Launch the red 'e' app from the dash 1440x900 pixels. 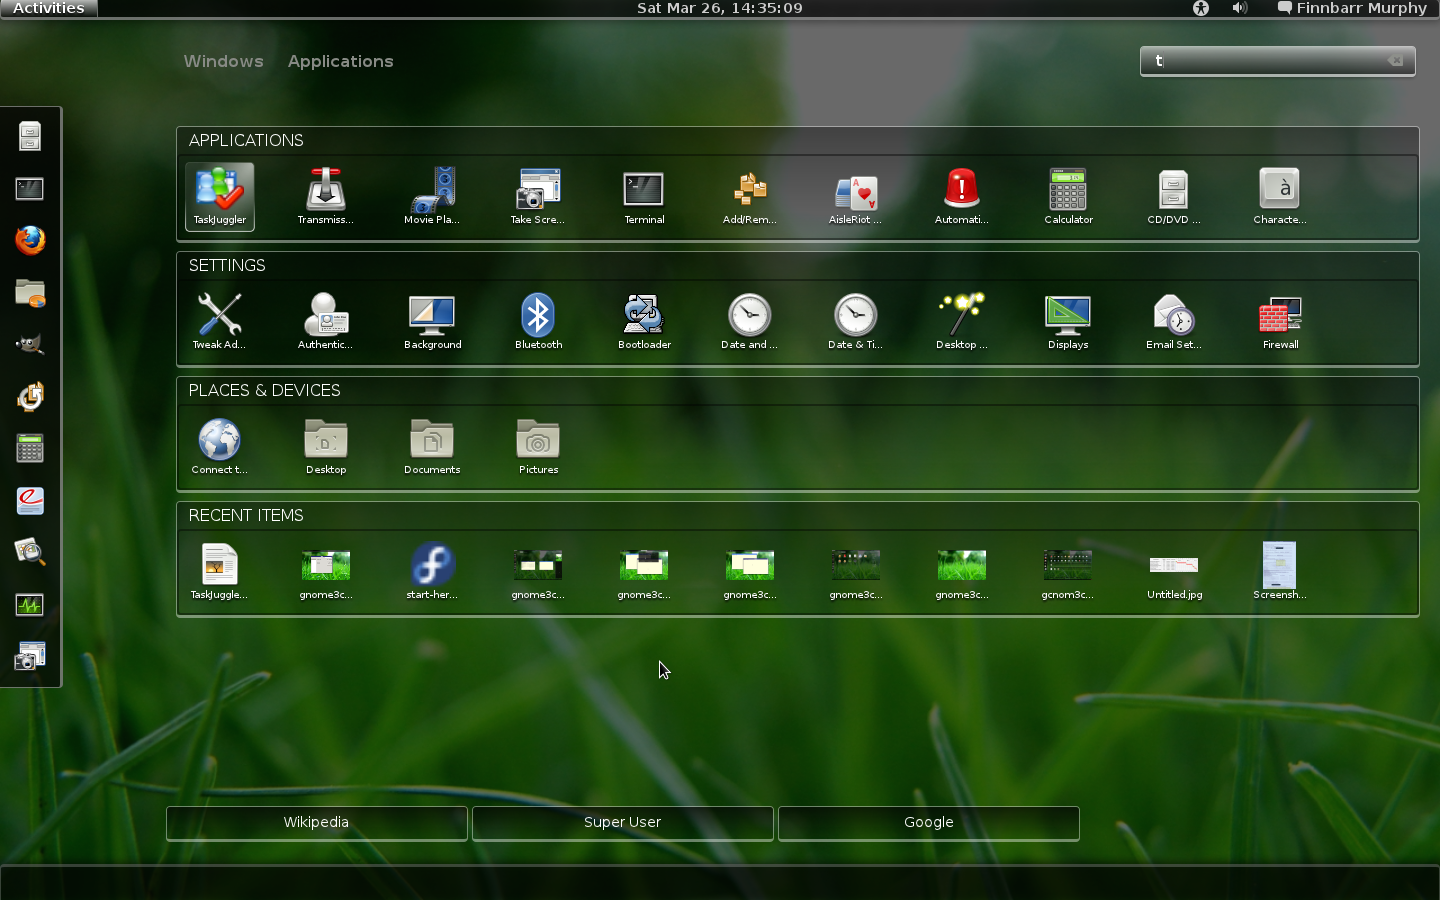(30, 500)
